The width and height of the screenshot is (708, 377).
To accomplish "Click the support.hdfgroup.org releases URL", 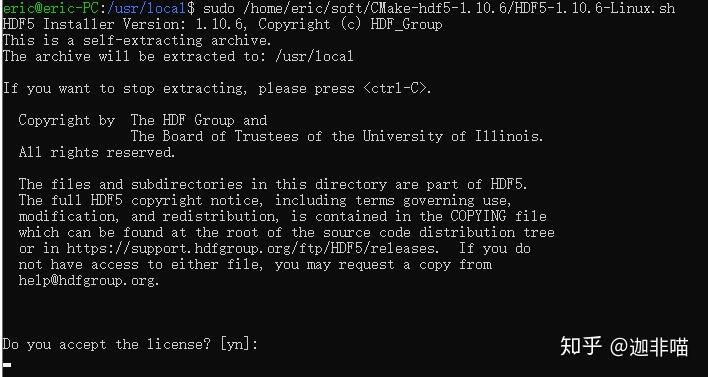I will tap(252, 249).
